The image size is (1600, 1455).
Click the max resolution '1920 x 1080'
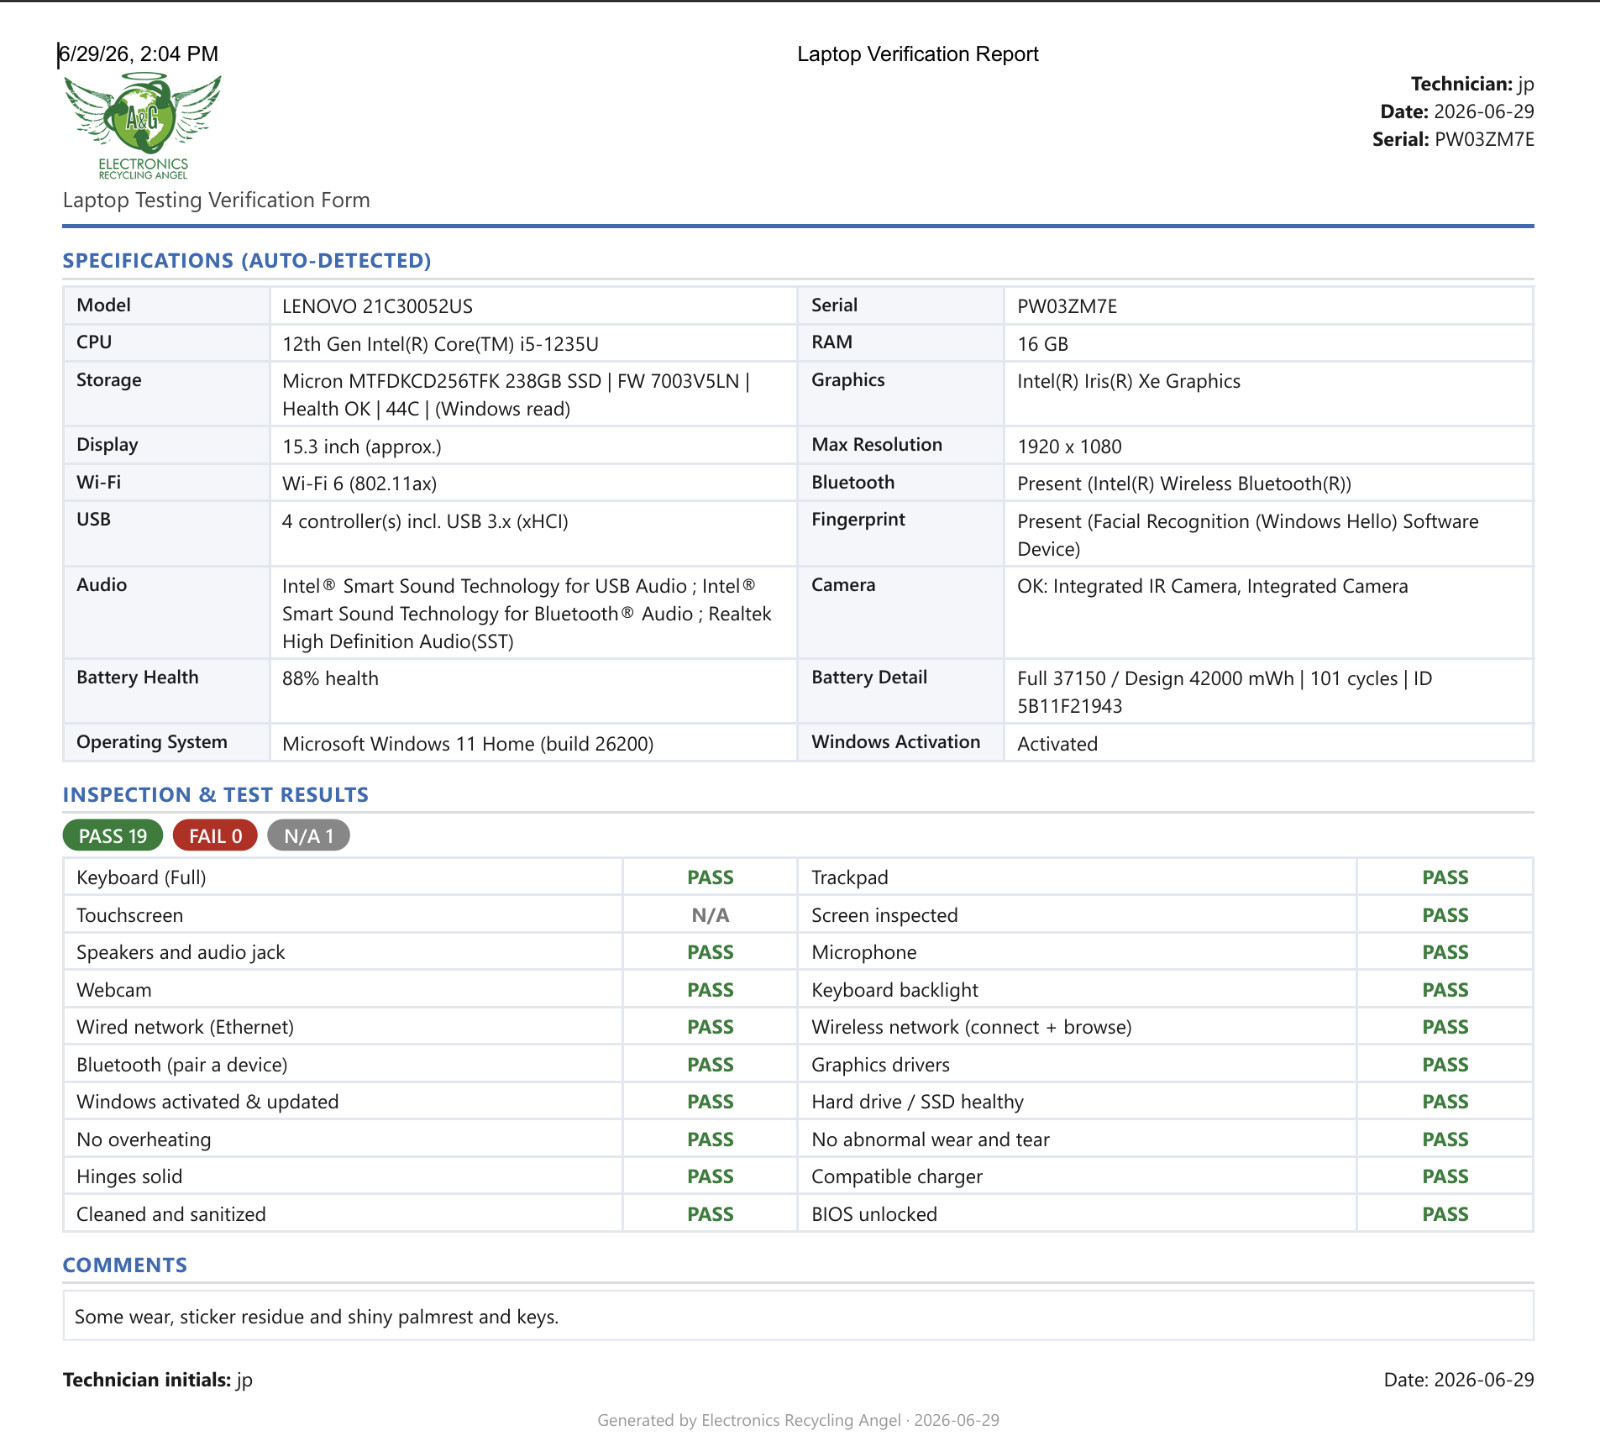(x=1070, y=446)
